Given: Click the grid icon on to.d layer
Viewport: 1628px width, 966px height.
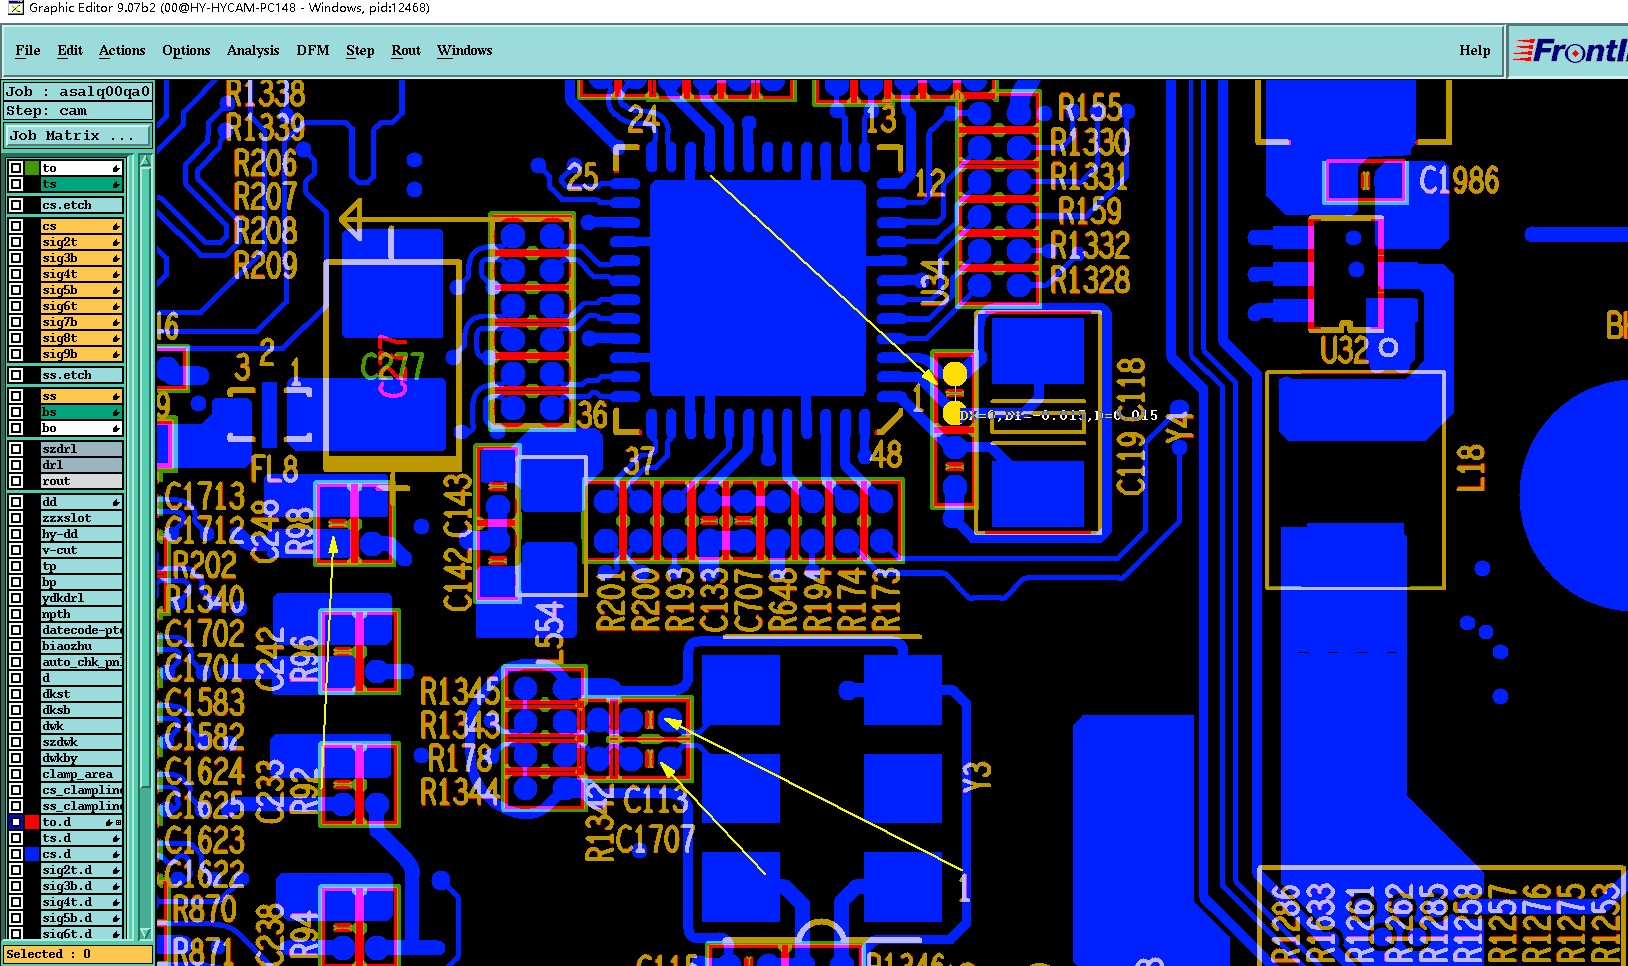Looking at the screenshot, I should [x=119, y=822].
